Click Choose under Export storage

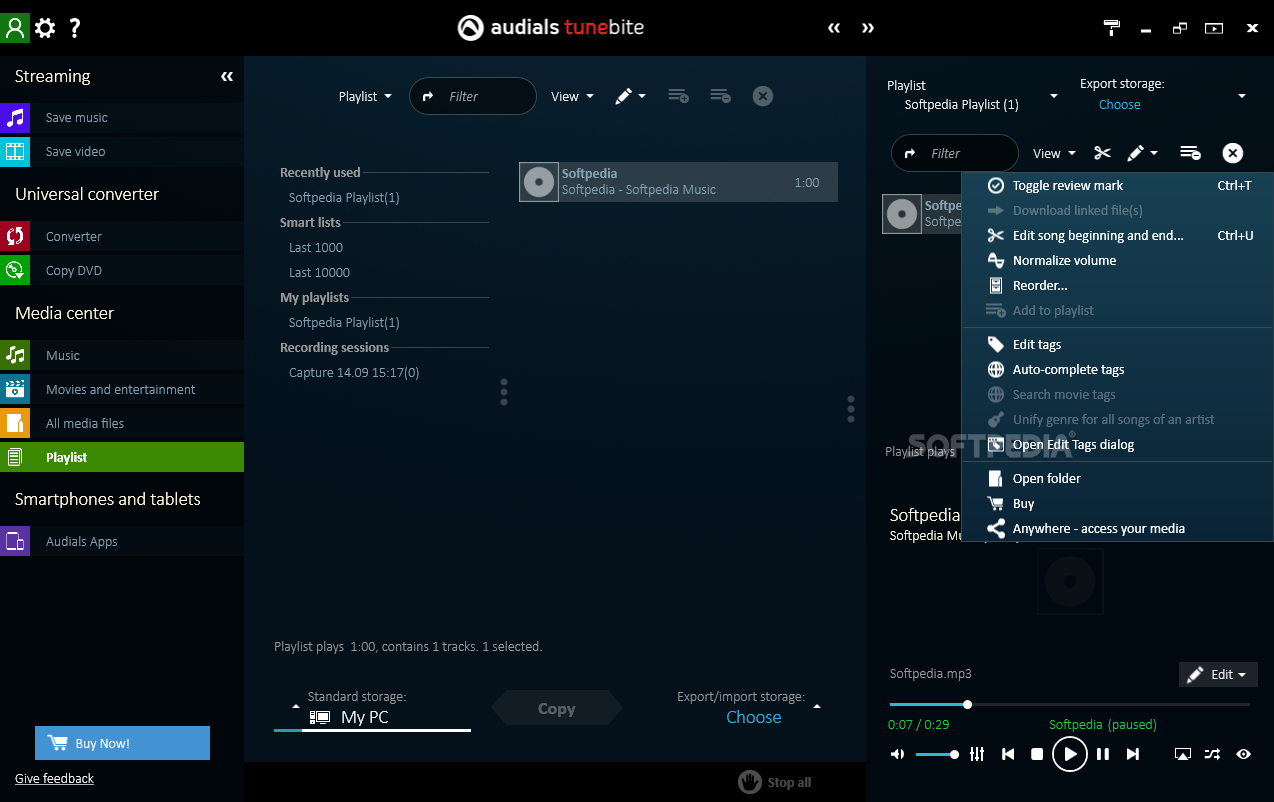(1119, 104)
